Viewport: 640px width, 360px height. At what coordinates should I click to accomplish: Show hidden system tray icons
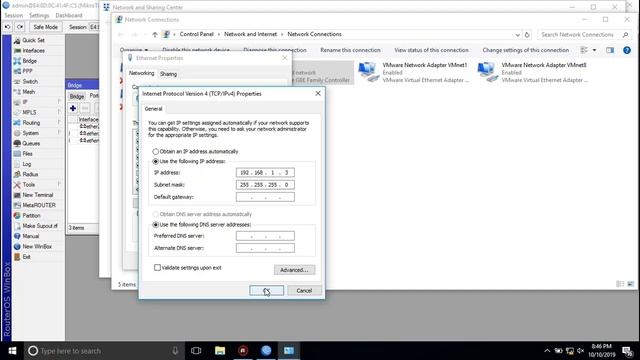pyautogui.click(x=547, y=351)
